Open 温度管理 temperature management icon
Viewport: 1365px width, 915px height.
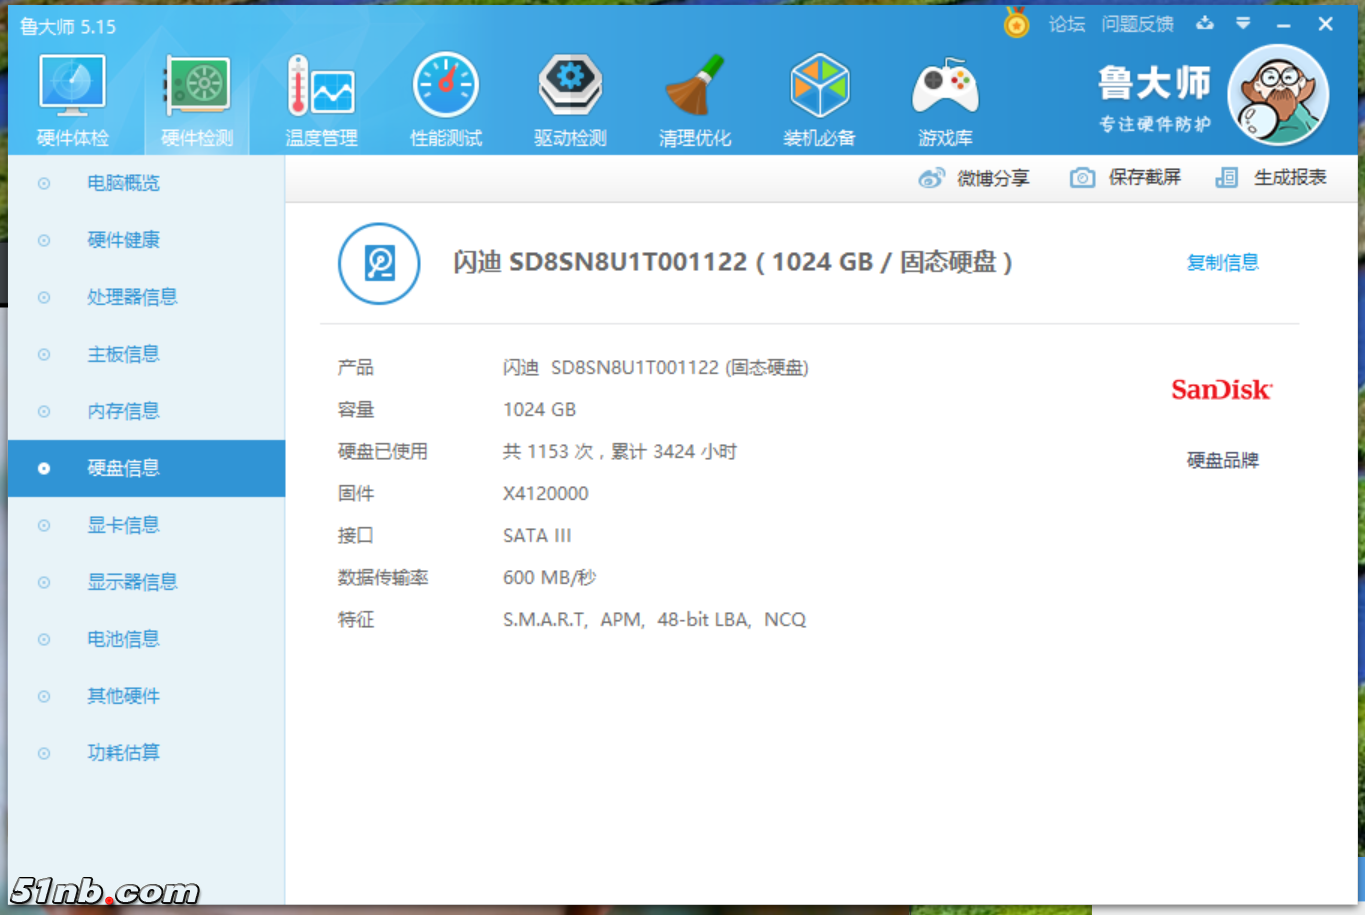coord(321,100)
